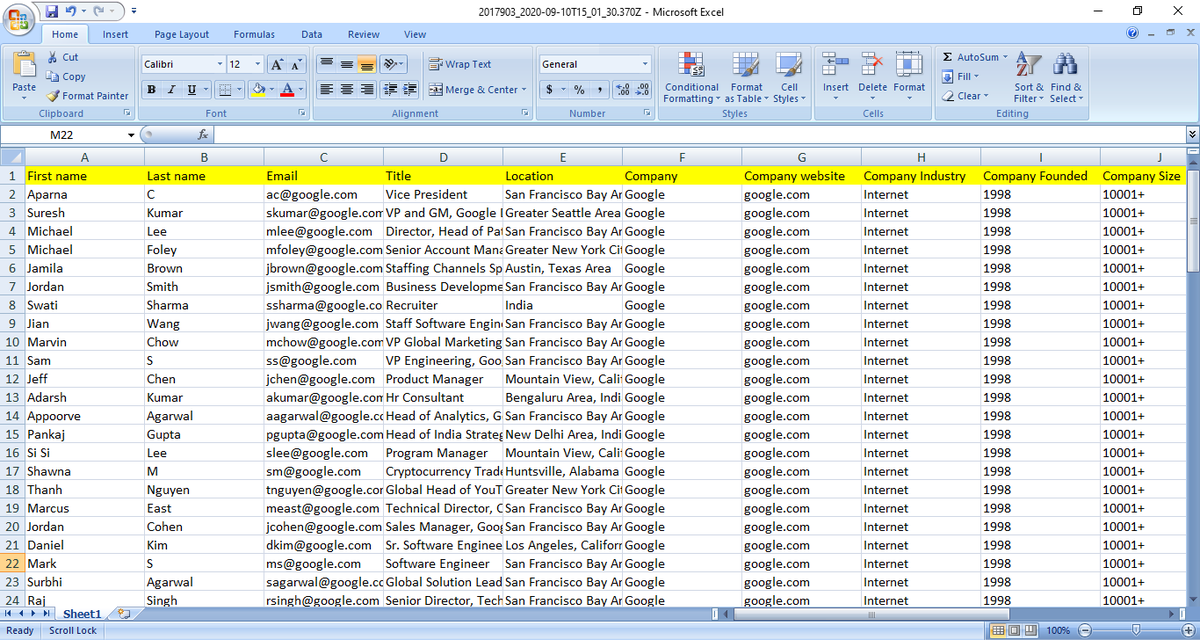Screen dimensions: 1200x640
Task: Activate the Format Painter
Action: [x=87, y=96]
